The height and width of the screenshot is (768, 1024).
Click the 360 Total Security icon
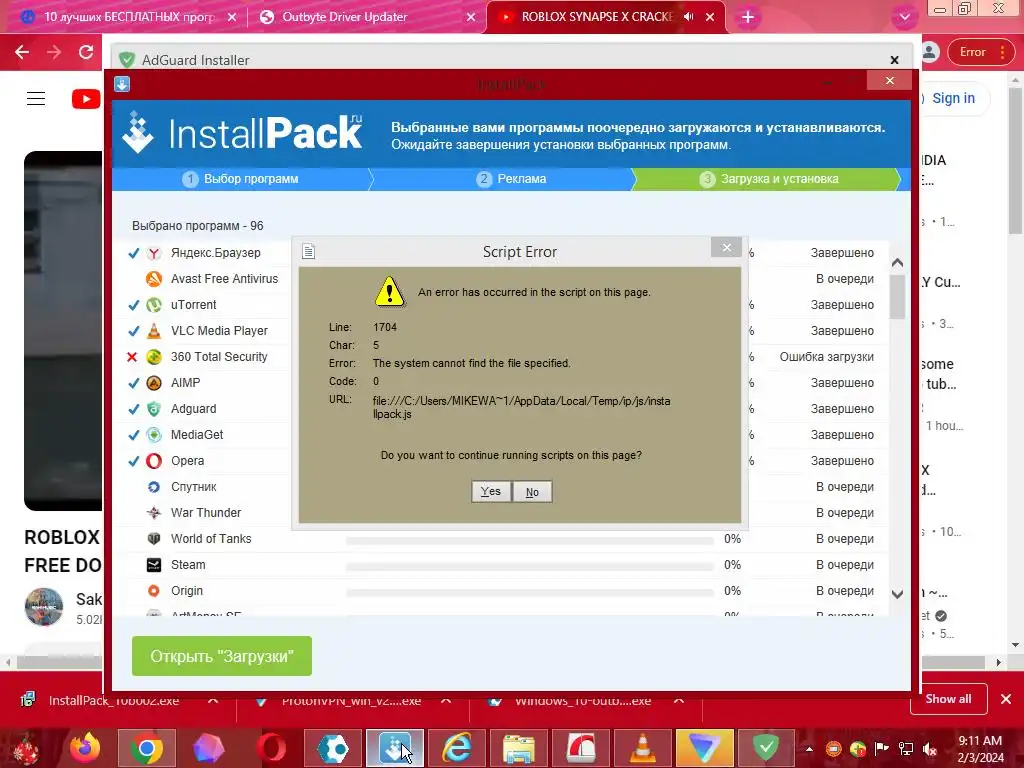point(153,357)
